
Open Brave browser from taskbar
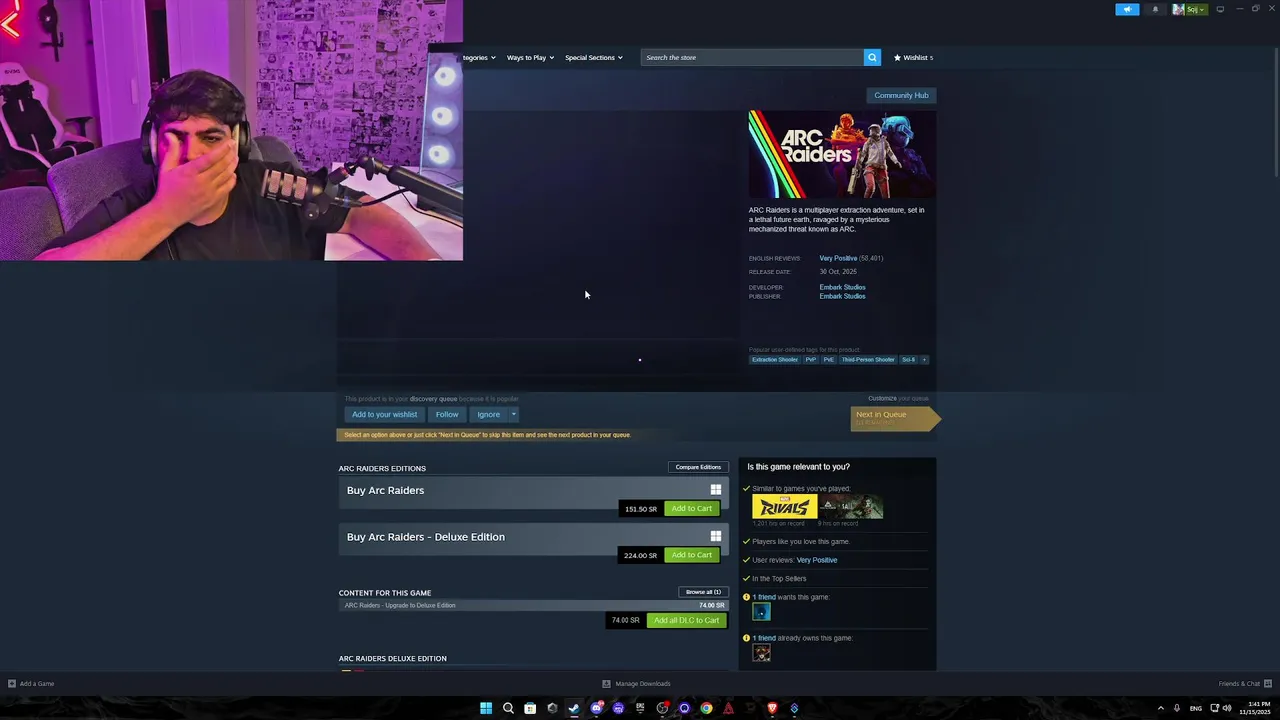tap(772, 708)
